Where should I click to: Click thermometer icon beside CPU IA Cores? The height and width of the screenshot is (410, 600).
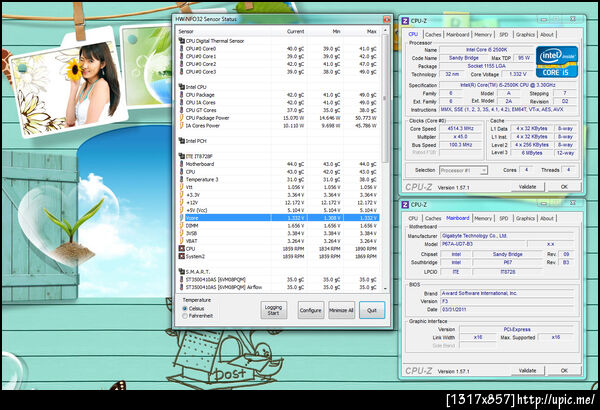coord(181,102)
